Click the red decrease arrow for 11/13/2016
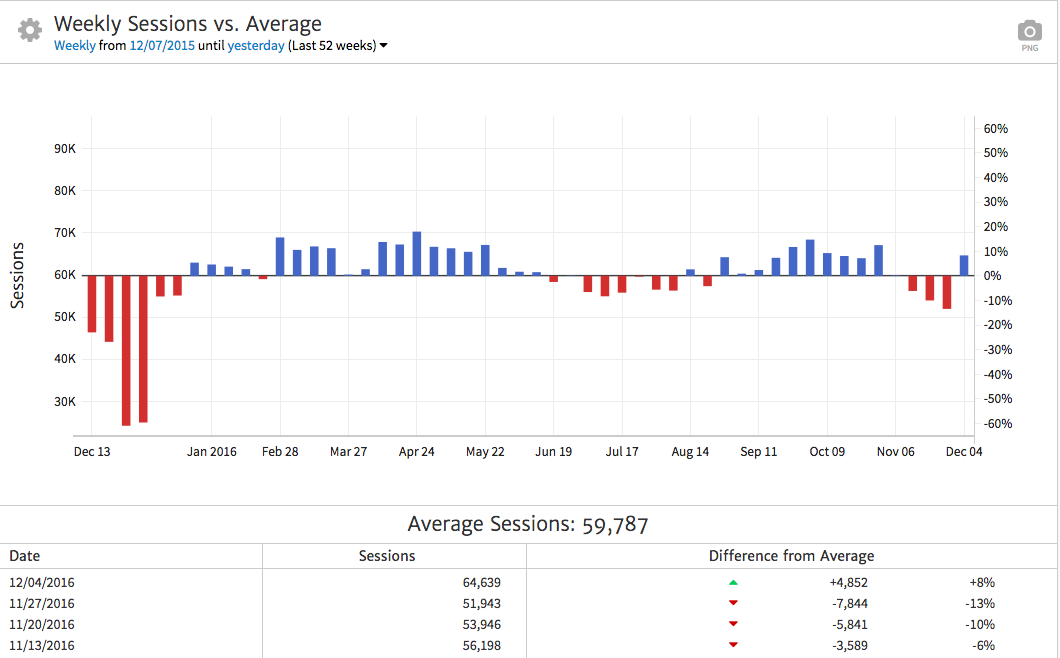The image size is (1060, 658). tap(733, 645)
